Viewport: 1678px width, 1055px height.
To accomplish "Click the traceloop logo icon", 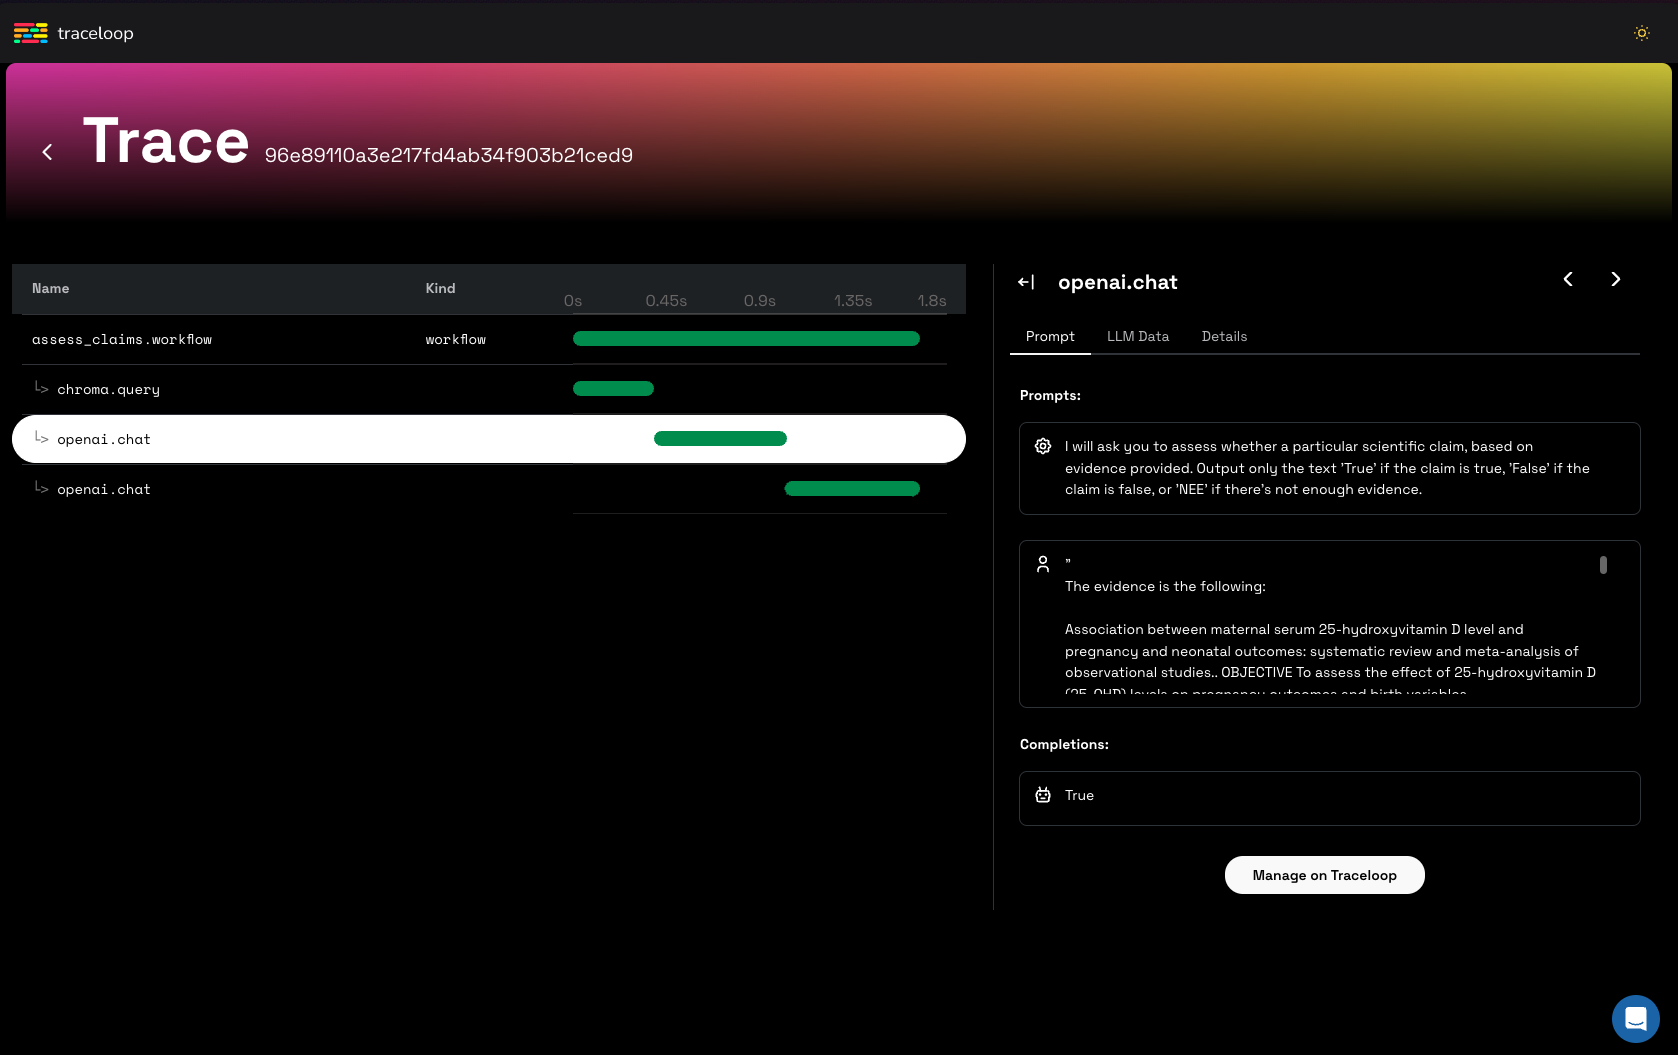I will [x=31, y=33].
